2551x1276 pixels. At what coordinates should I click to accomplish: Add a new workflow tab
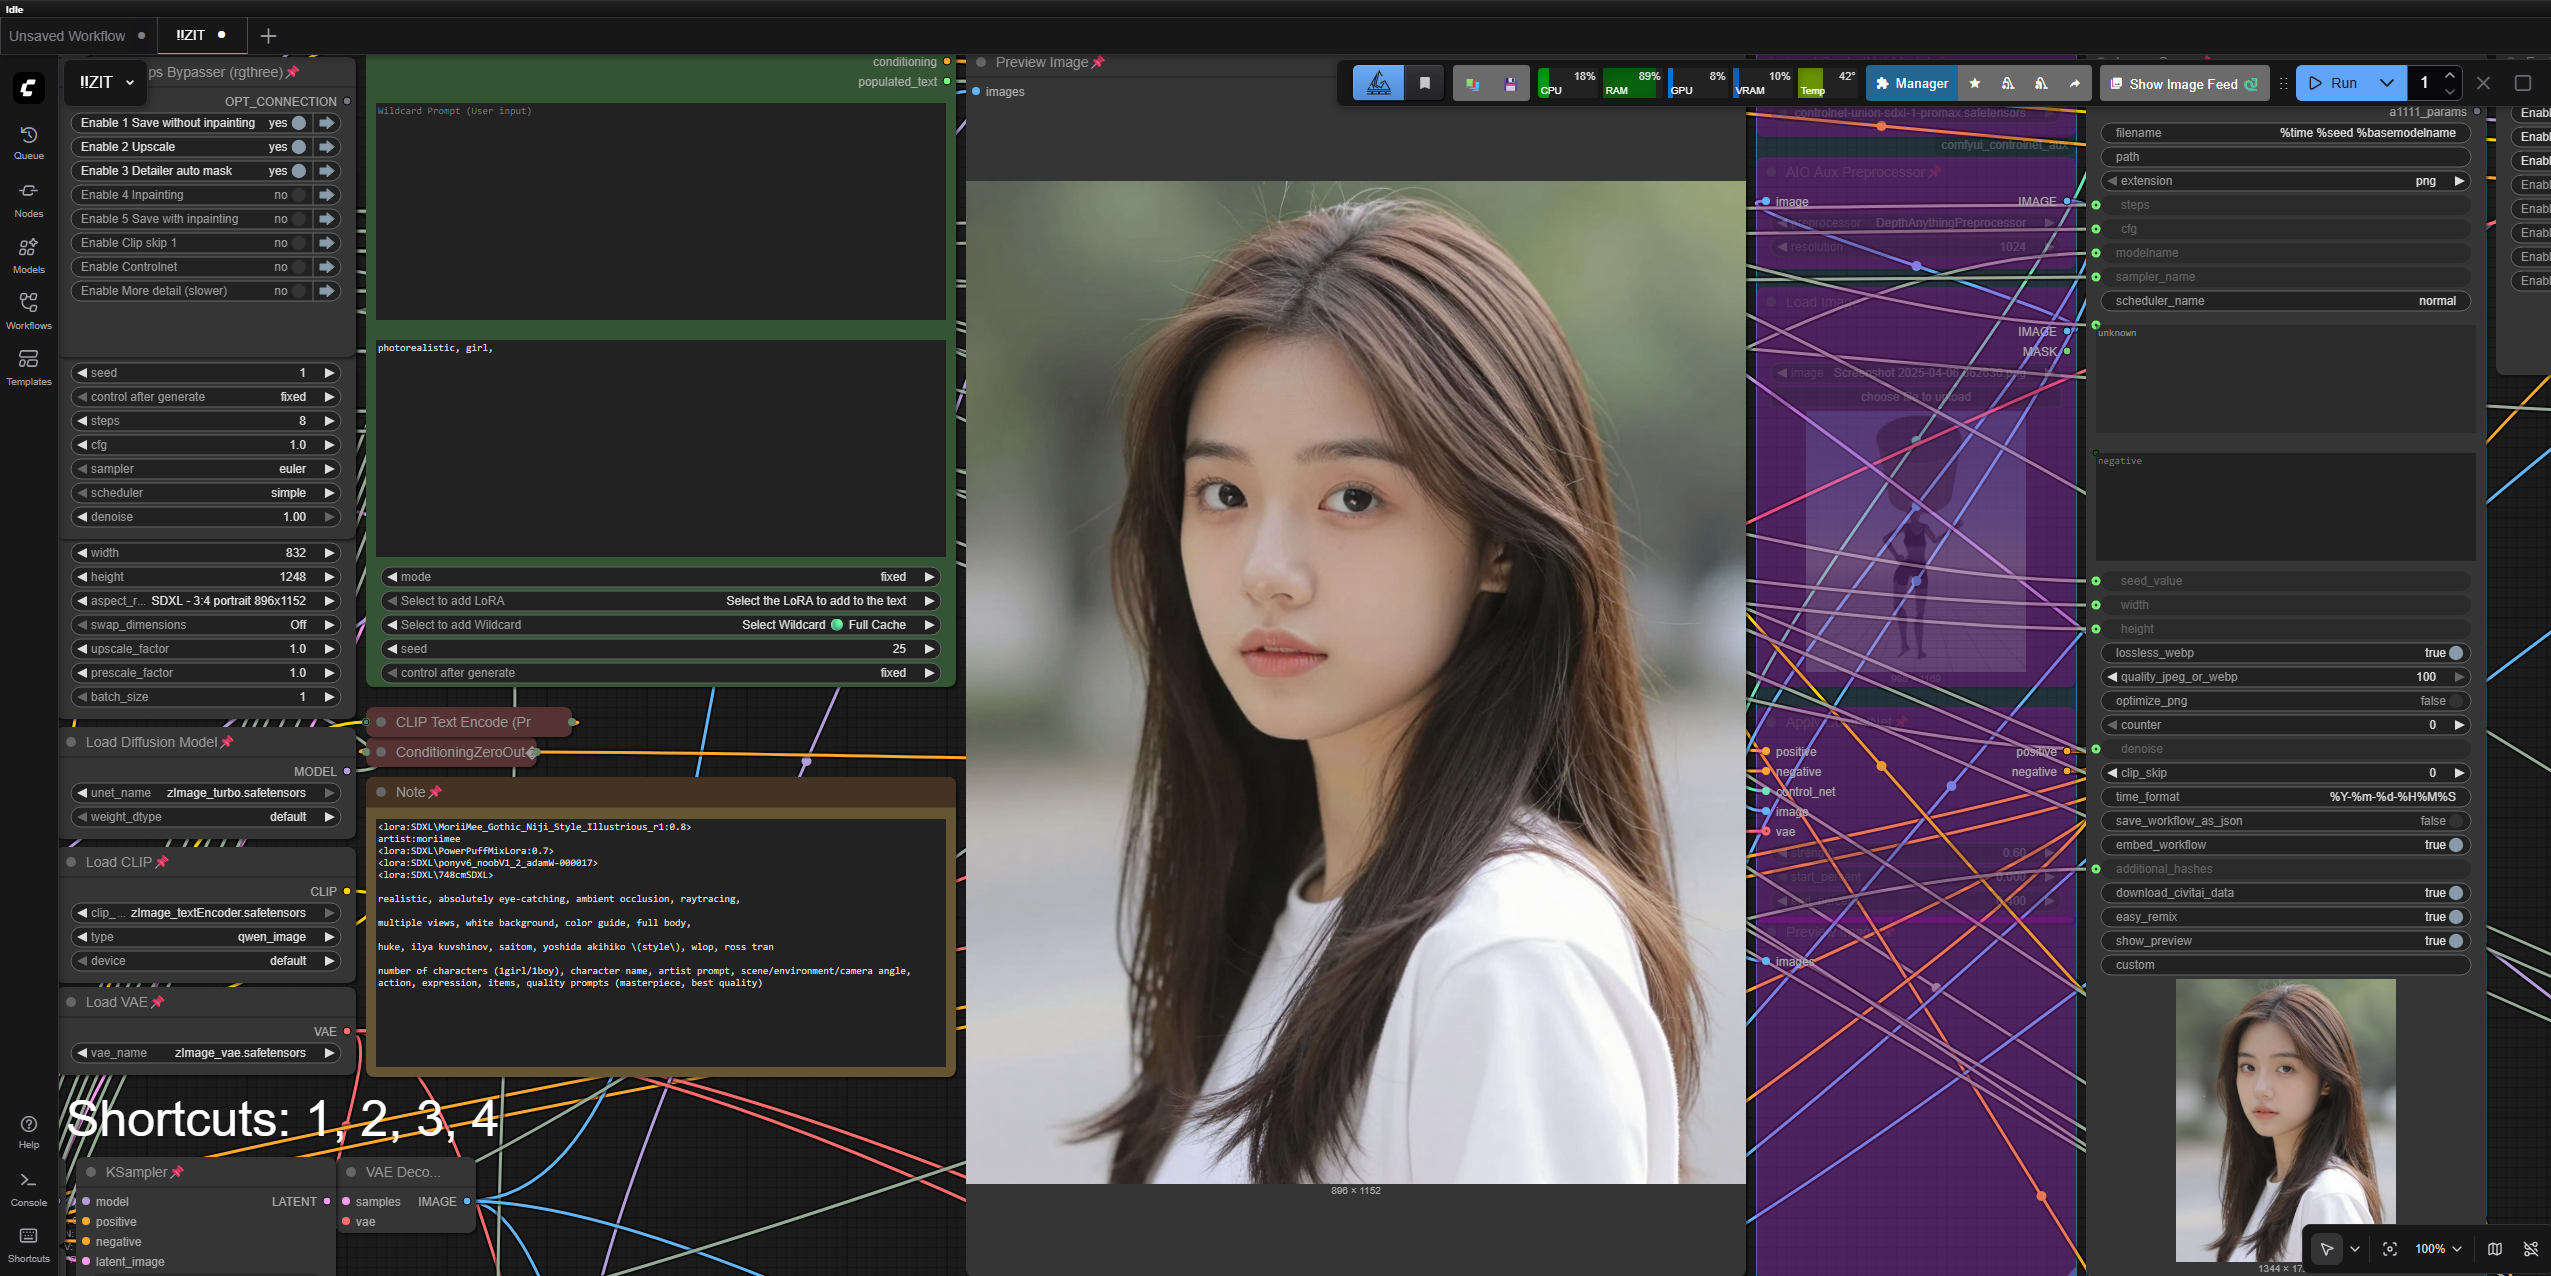coord(268,36)
